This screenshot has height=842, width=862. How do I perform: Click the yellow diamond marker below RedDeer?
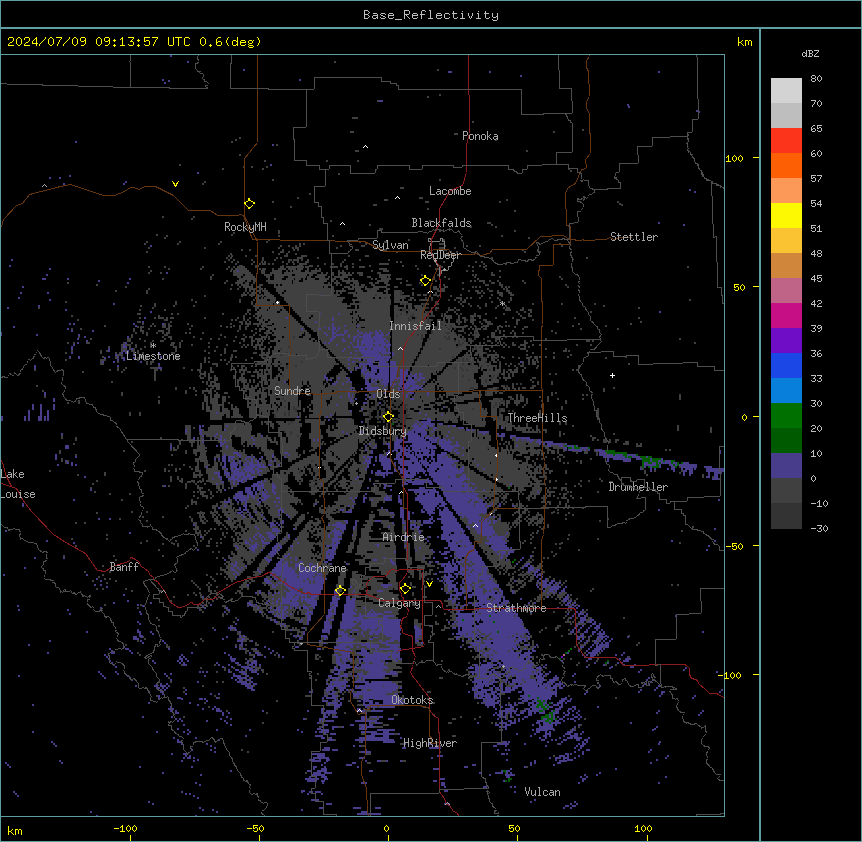click(425, 281)
